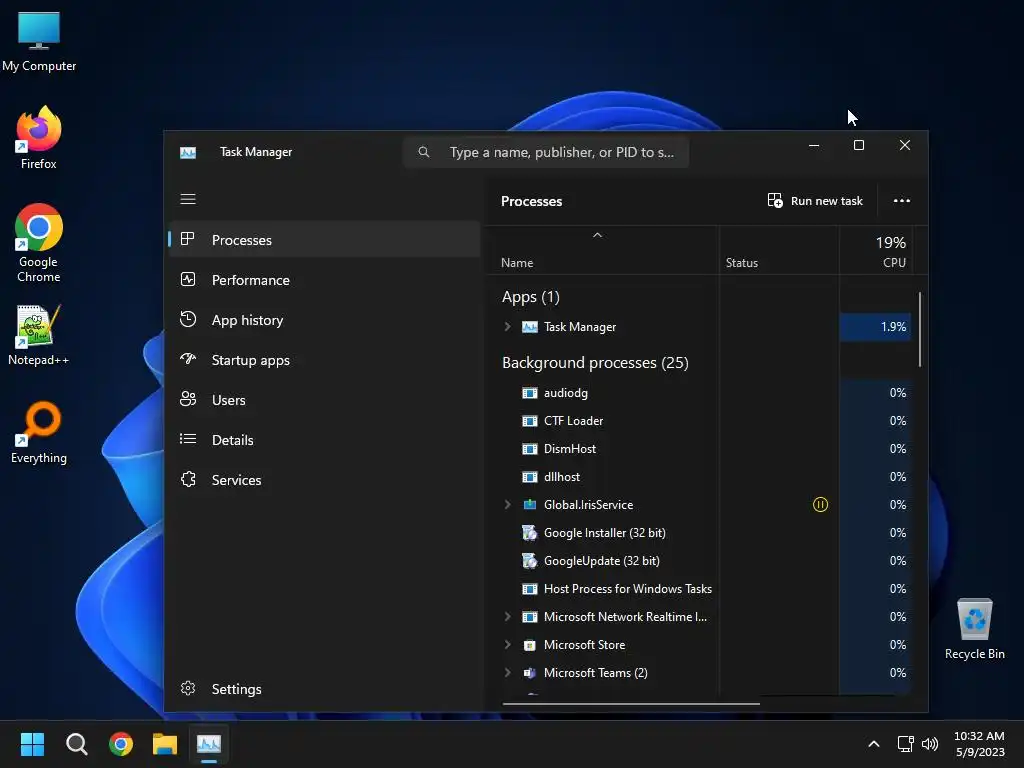The height and width of the screenshot is (768, 1024).
Task: Select the Notepad++ desktop shortcut
Action: click(x=39, y=335)
